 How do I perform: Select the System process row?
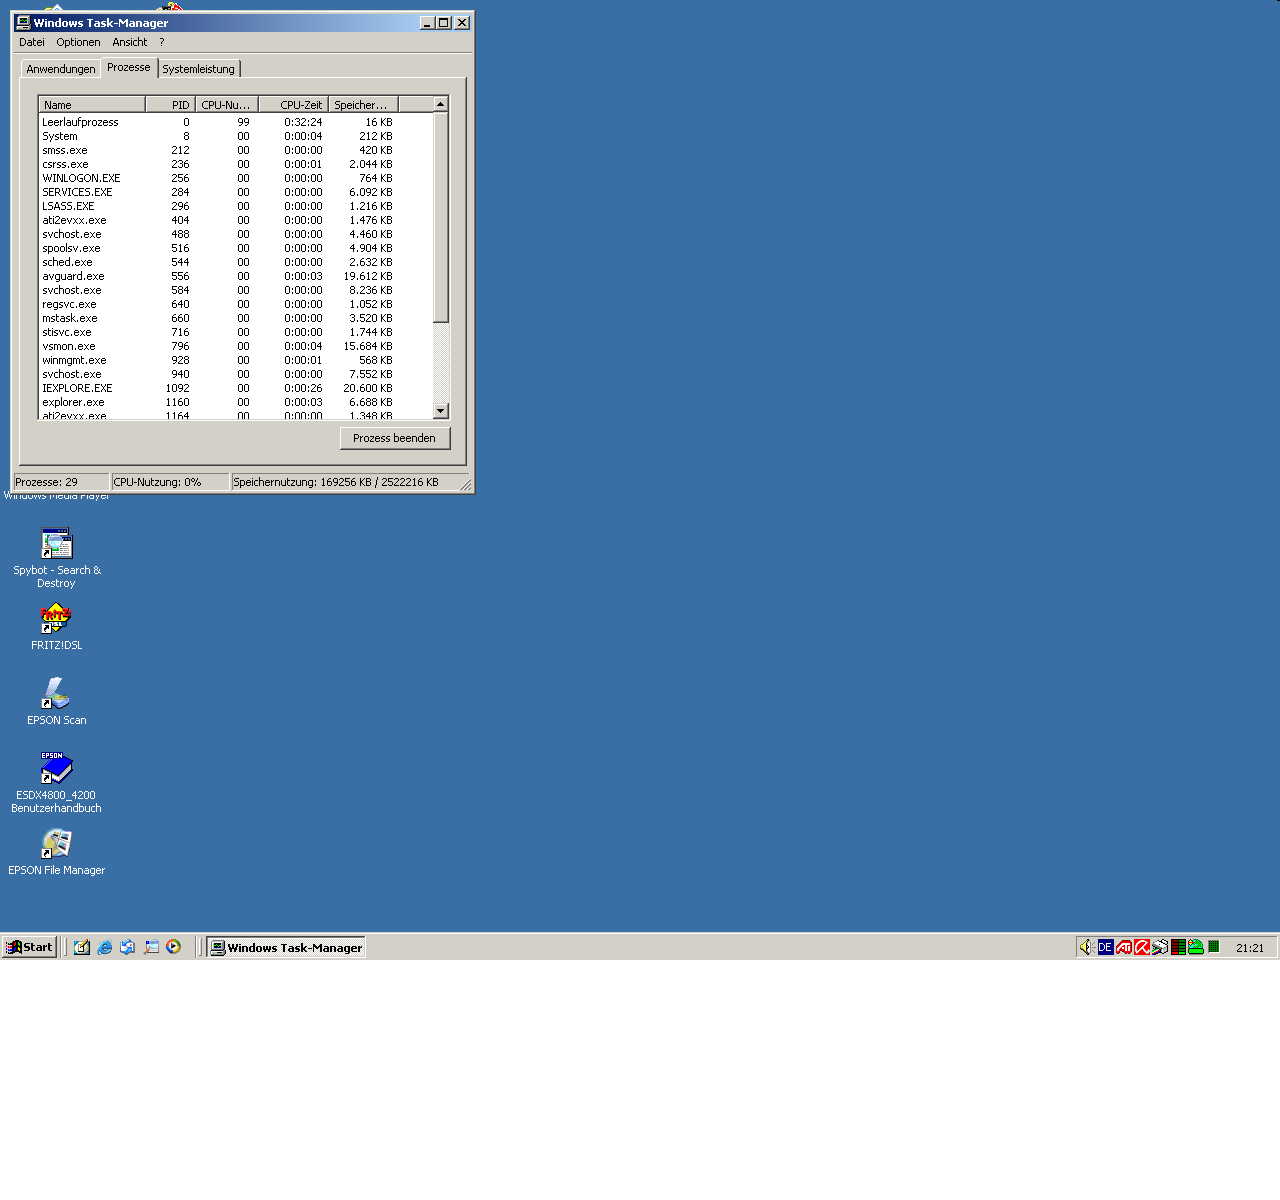tap(235, 136)
